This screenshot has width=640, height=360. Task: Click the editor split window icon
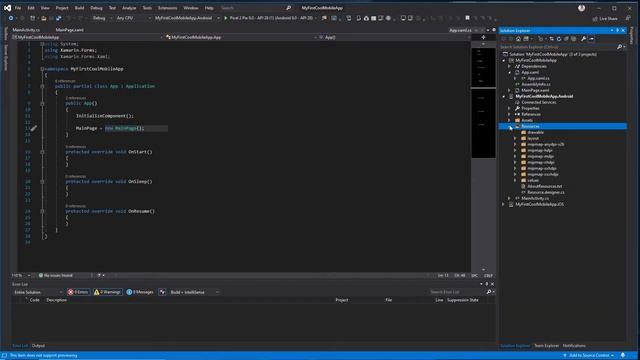point(483,37)
